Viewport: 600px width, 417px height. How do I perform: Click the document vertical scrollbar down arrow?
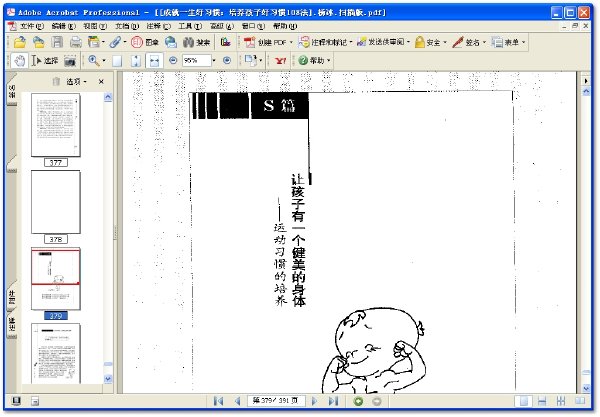point(586,388)
